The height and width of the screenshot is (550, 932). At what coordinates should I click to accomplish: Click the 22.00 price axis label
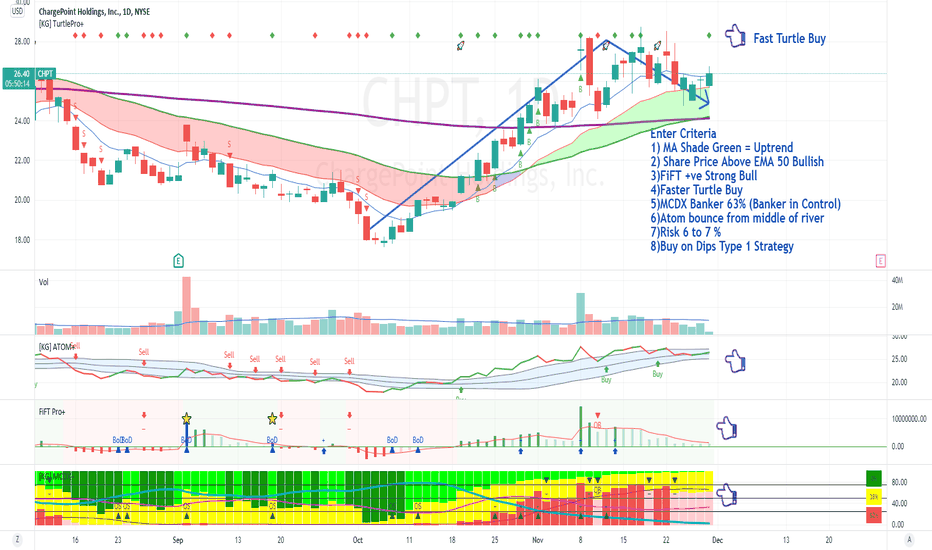[x=22, y=161]
